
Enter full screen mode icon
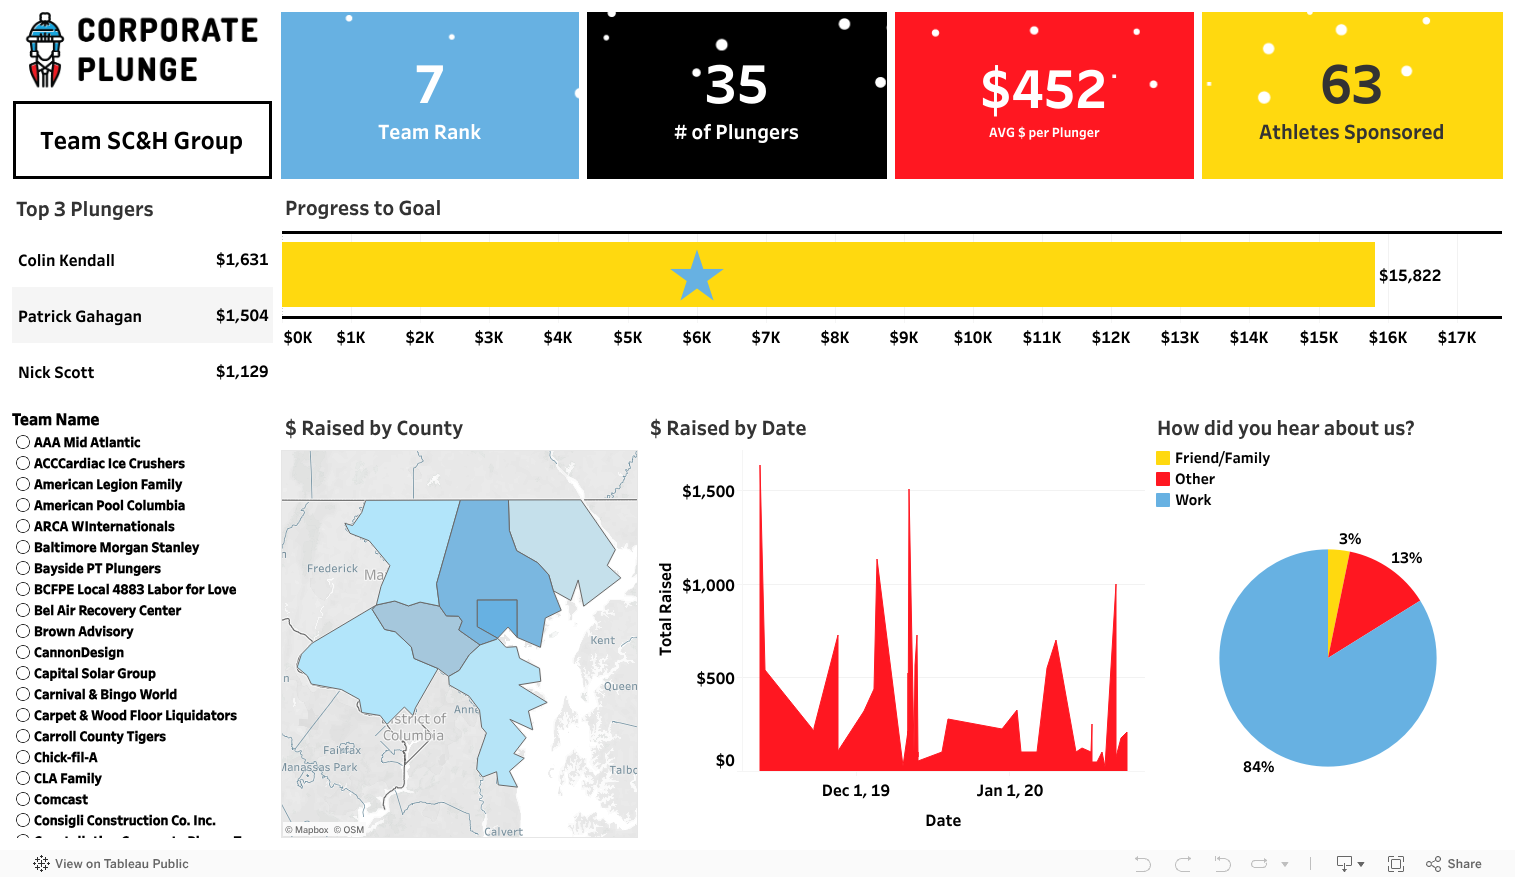click(1396, 864)
